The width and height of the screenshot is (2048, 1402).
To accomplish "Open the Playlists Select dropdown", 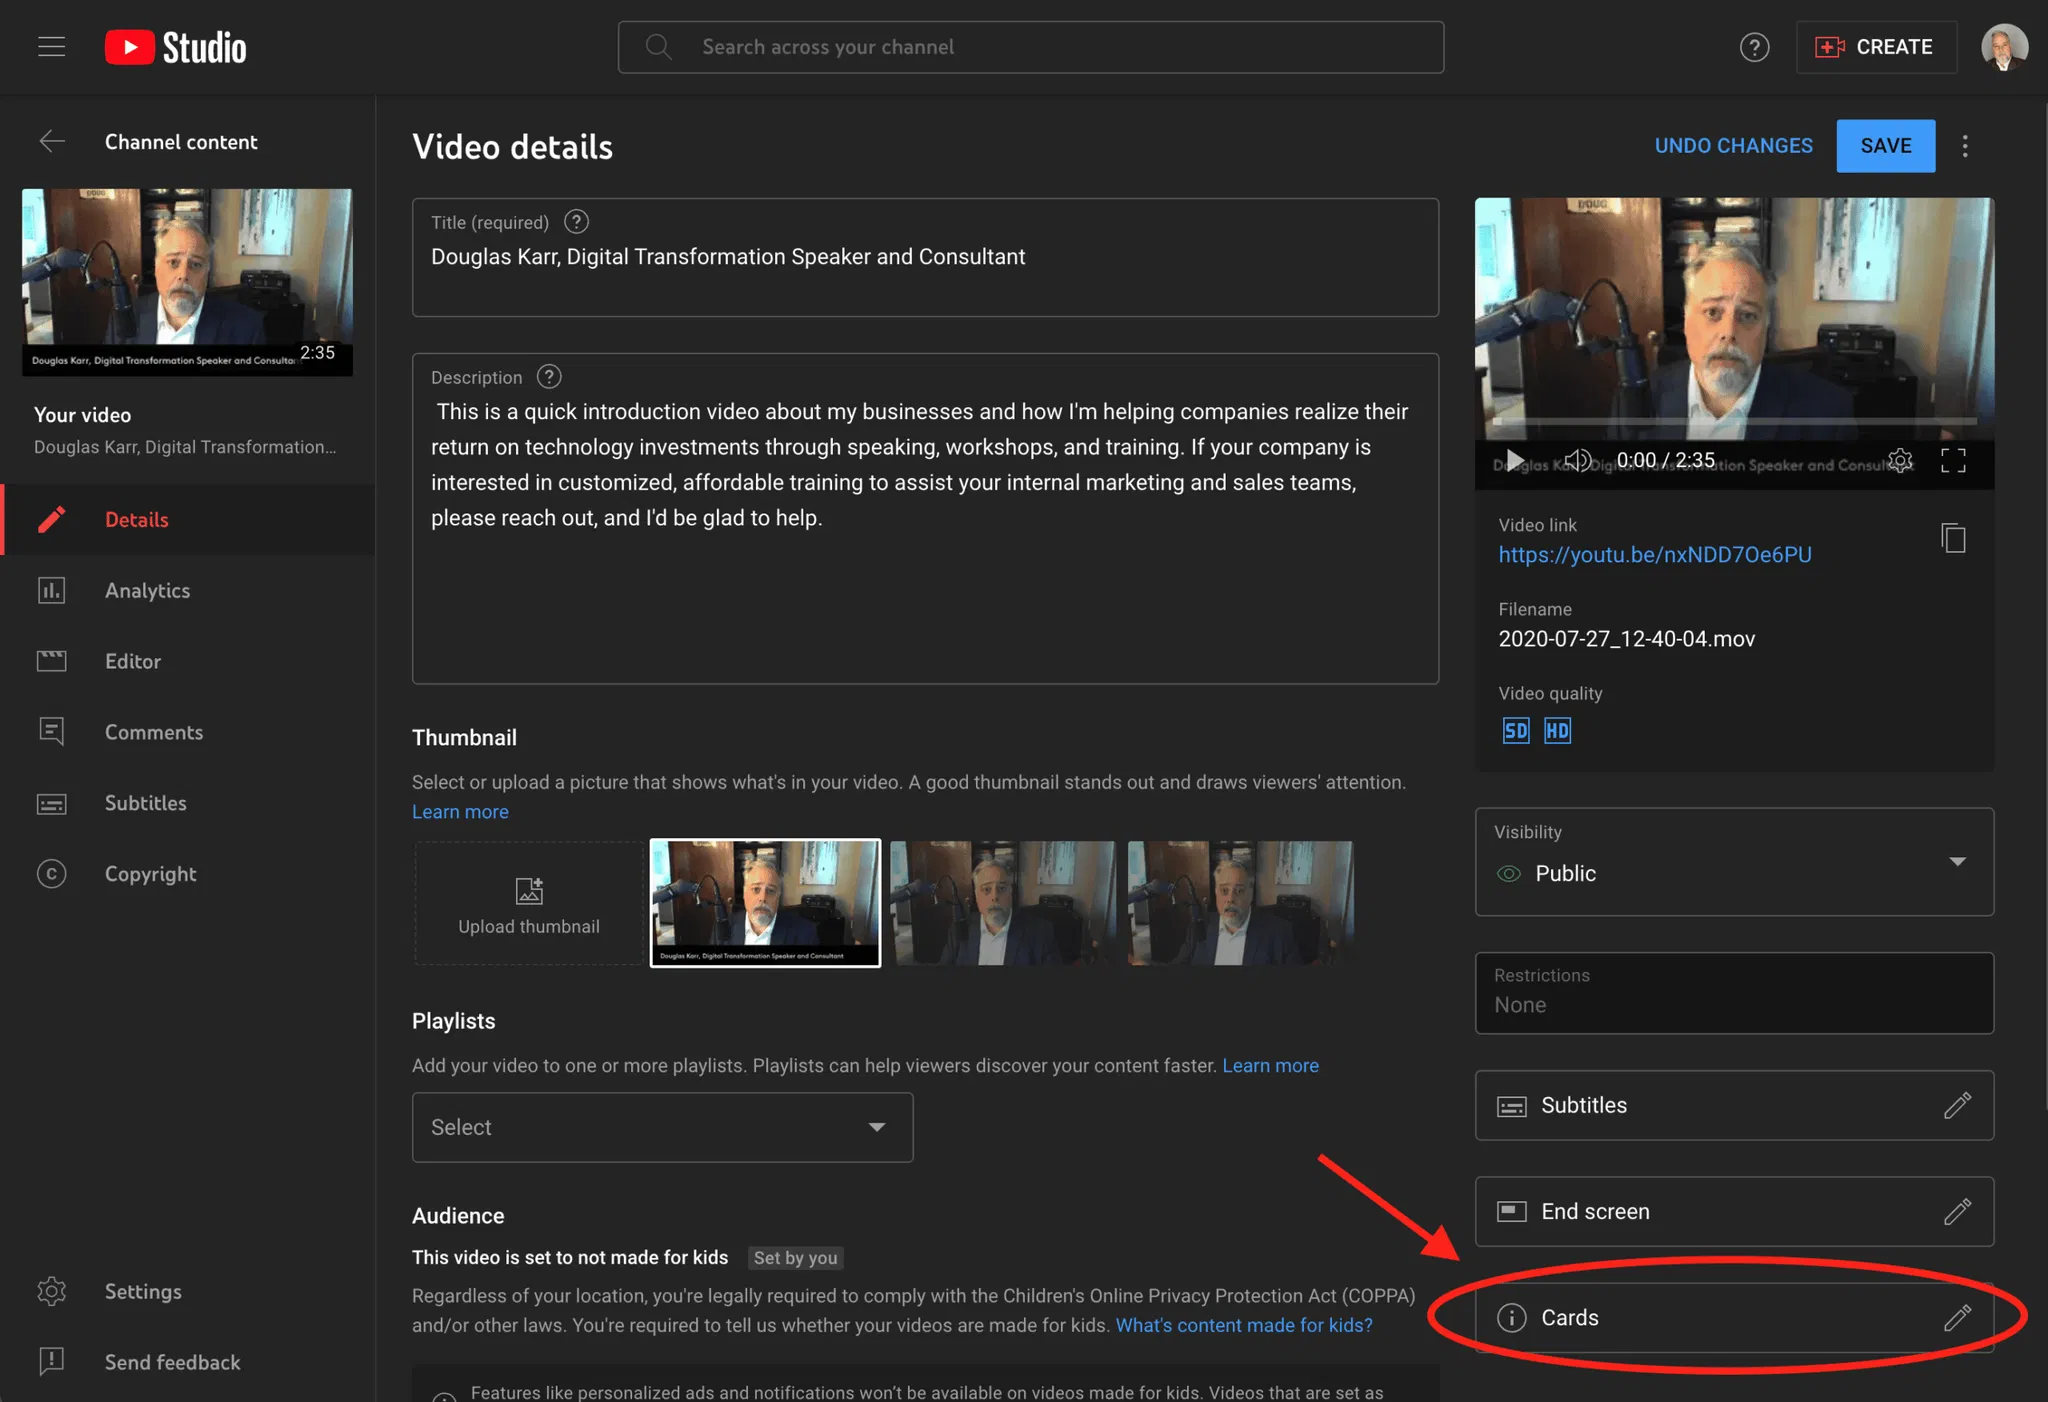I will click(x=662, y=1127).
